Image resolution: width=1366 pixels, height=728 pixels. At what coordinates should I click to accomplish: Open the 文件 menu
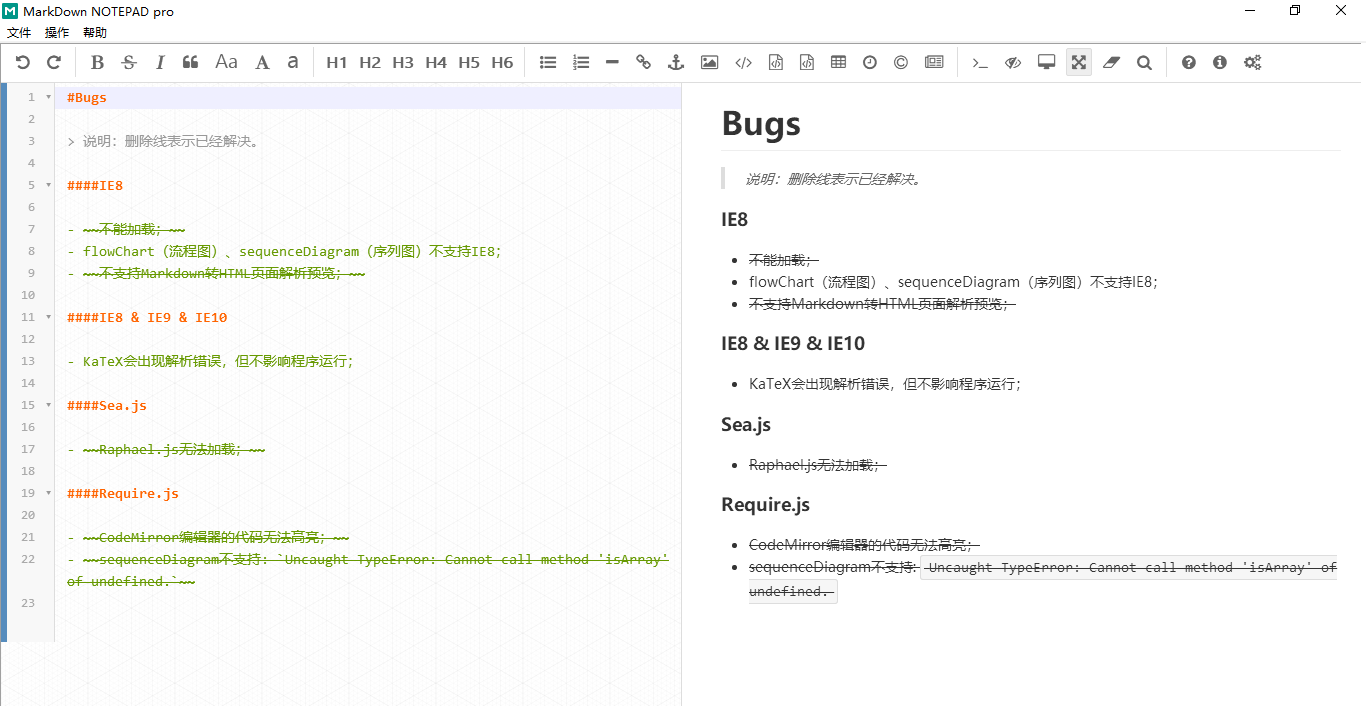(19, 33)
